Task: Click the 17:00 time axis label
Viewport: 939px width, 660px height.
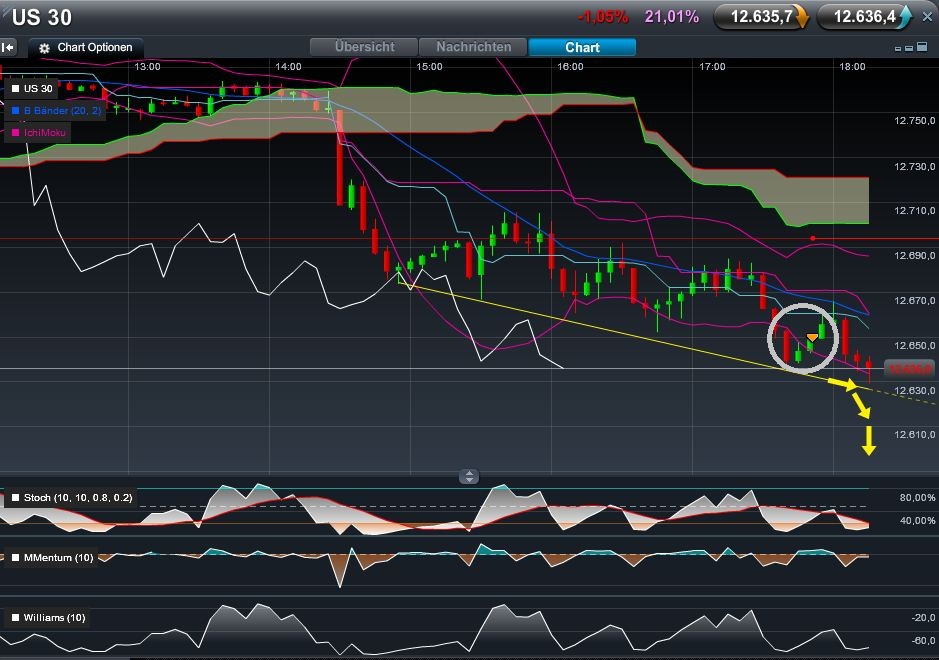Action: point(712,66)
